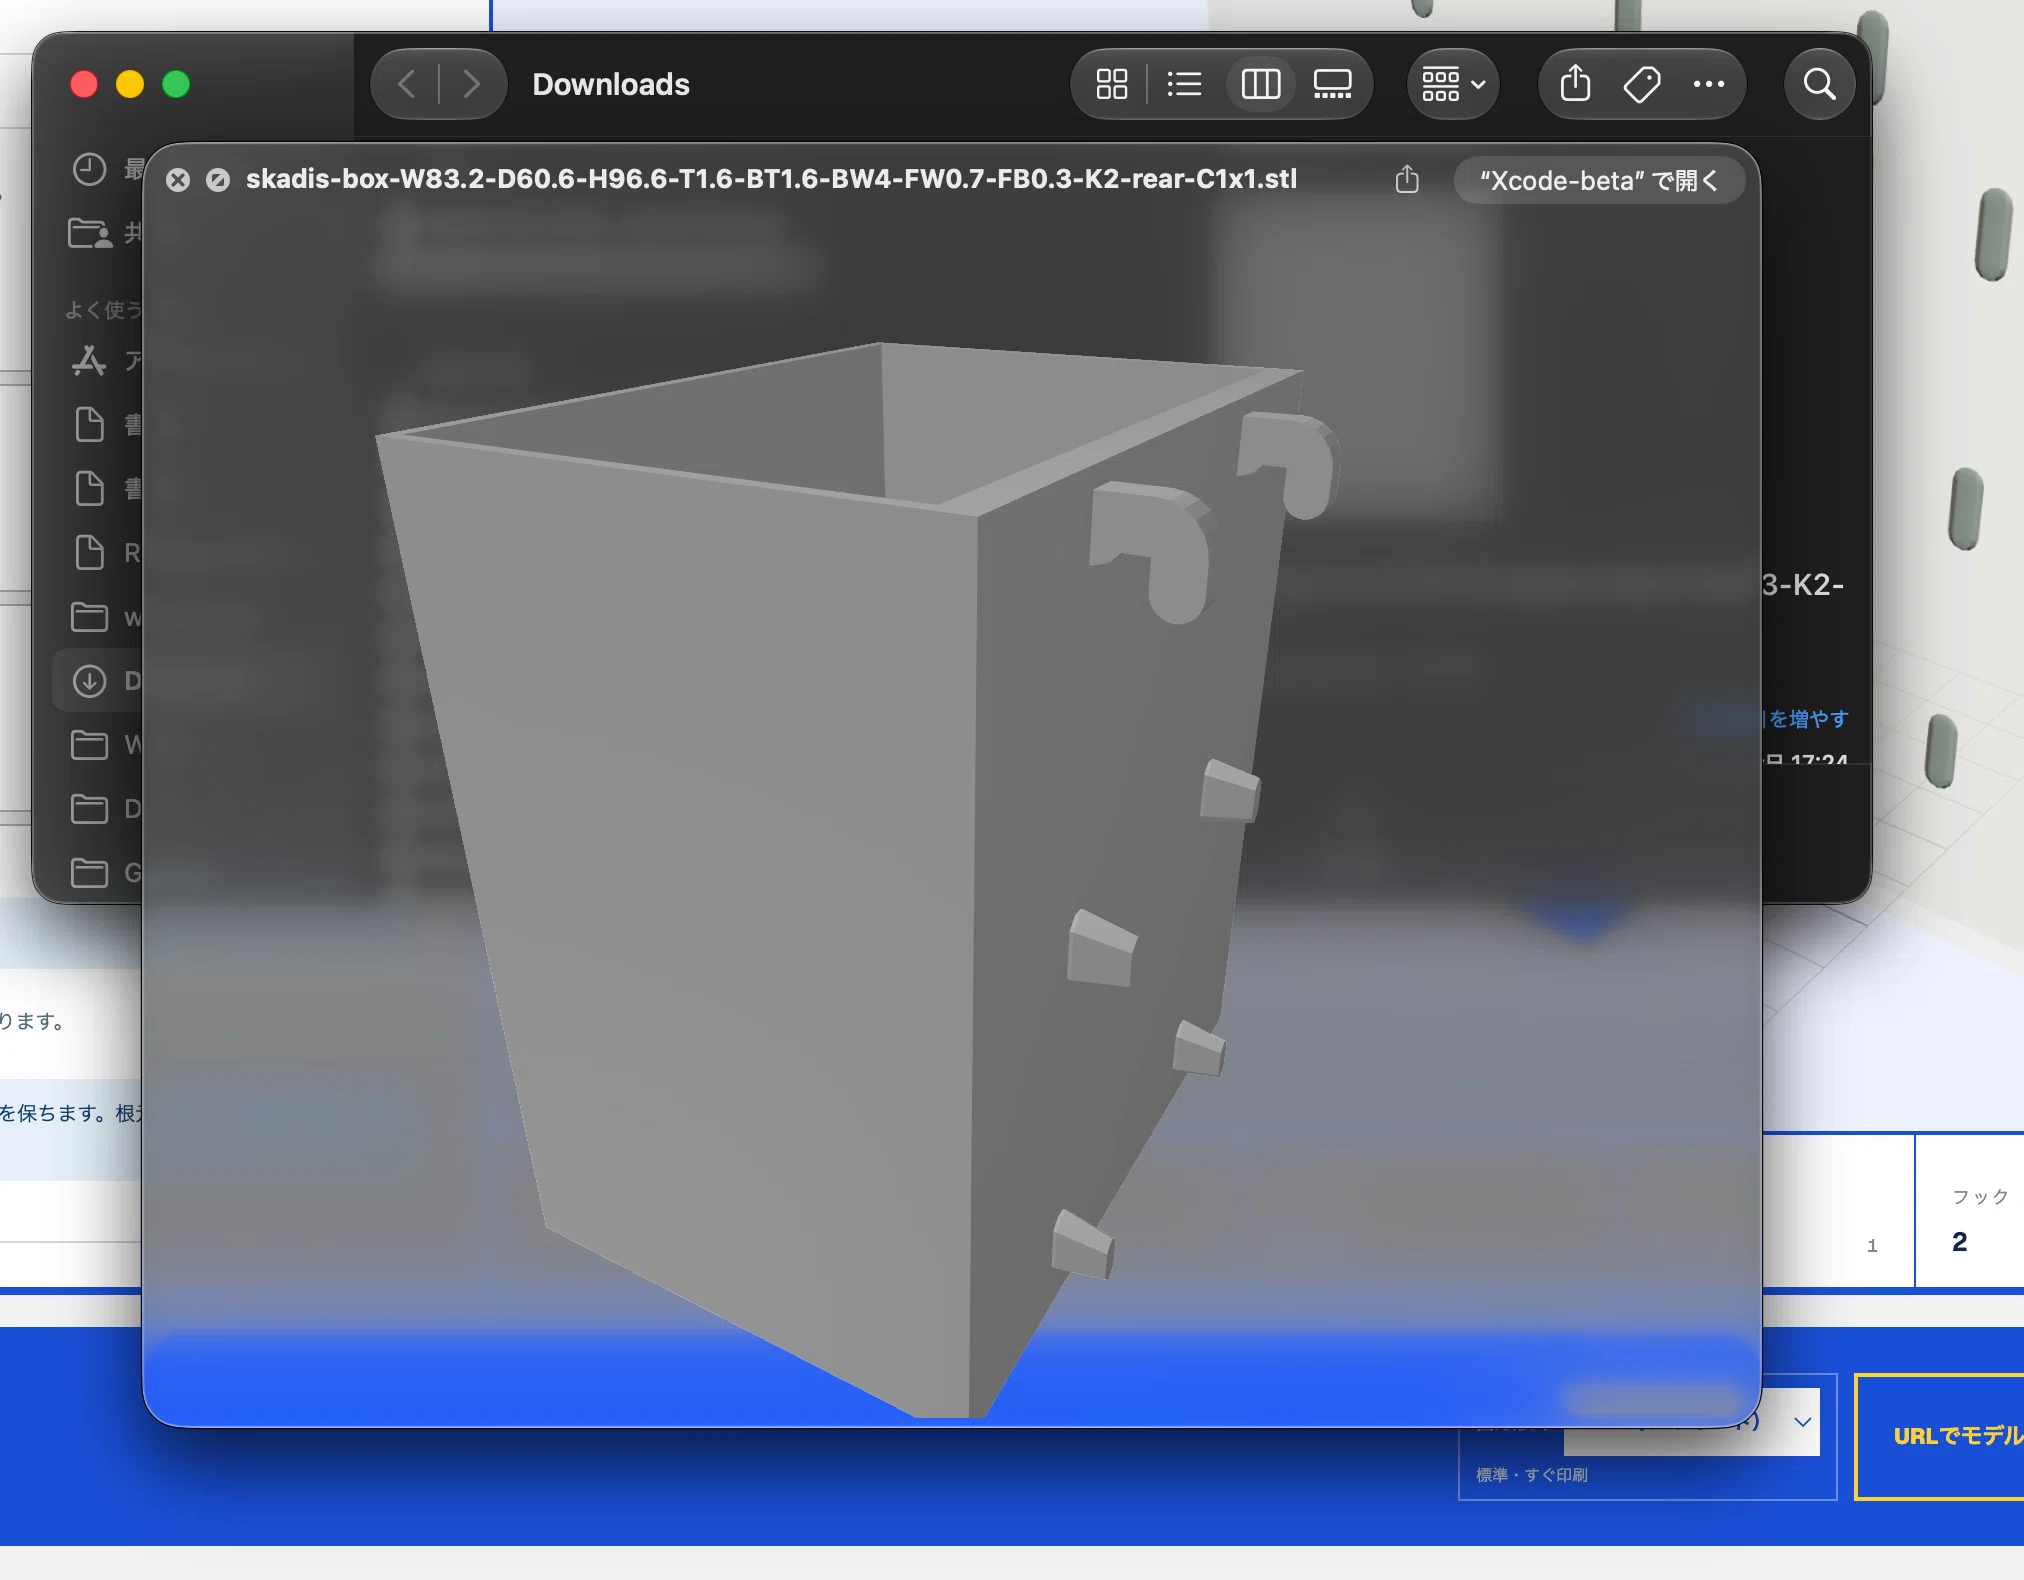Click Finder toolbar tag icon
Viewport: 2024px width, 1580px height.
1642,84
